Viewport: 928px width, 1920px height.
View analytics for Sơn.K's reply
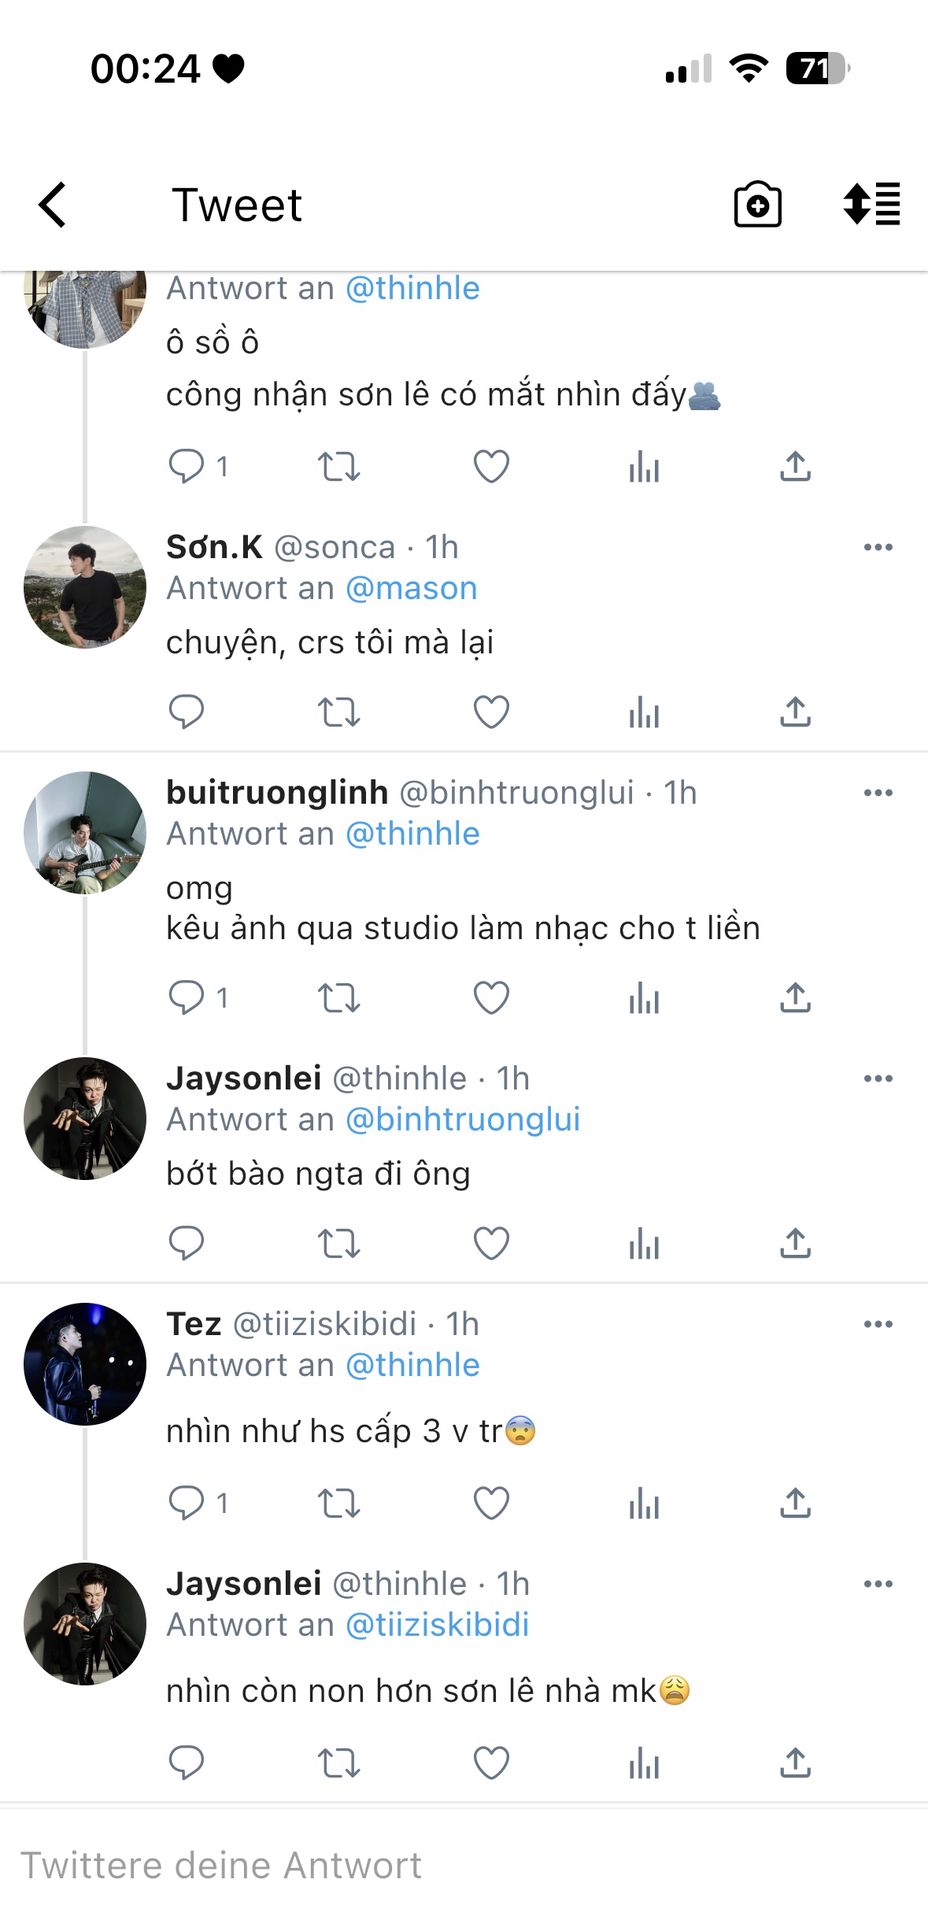point(644,713)
